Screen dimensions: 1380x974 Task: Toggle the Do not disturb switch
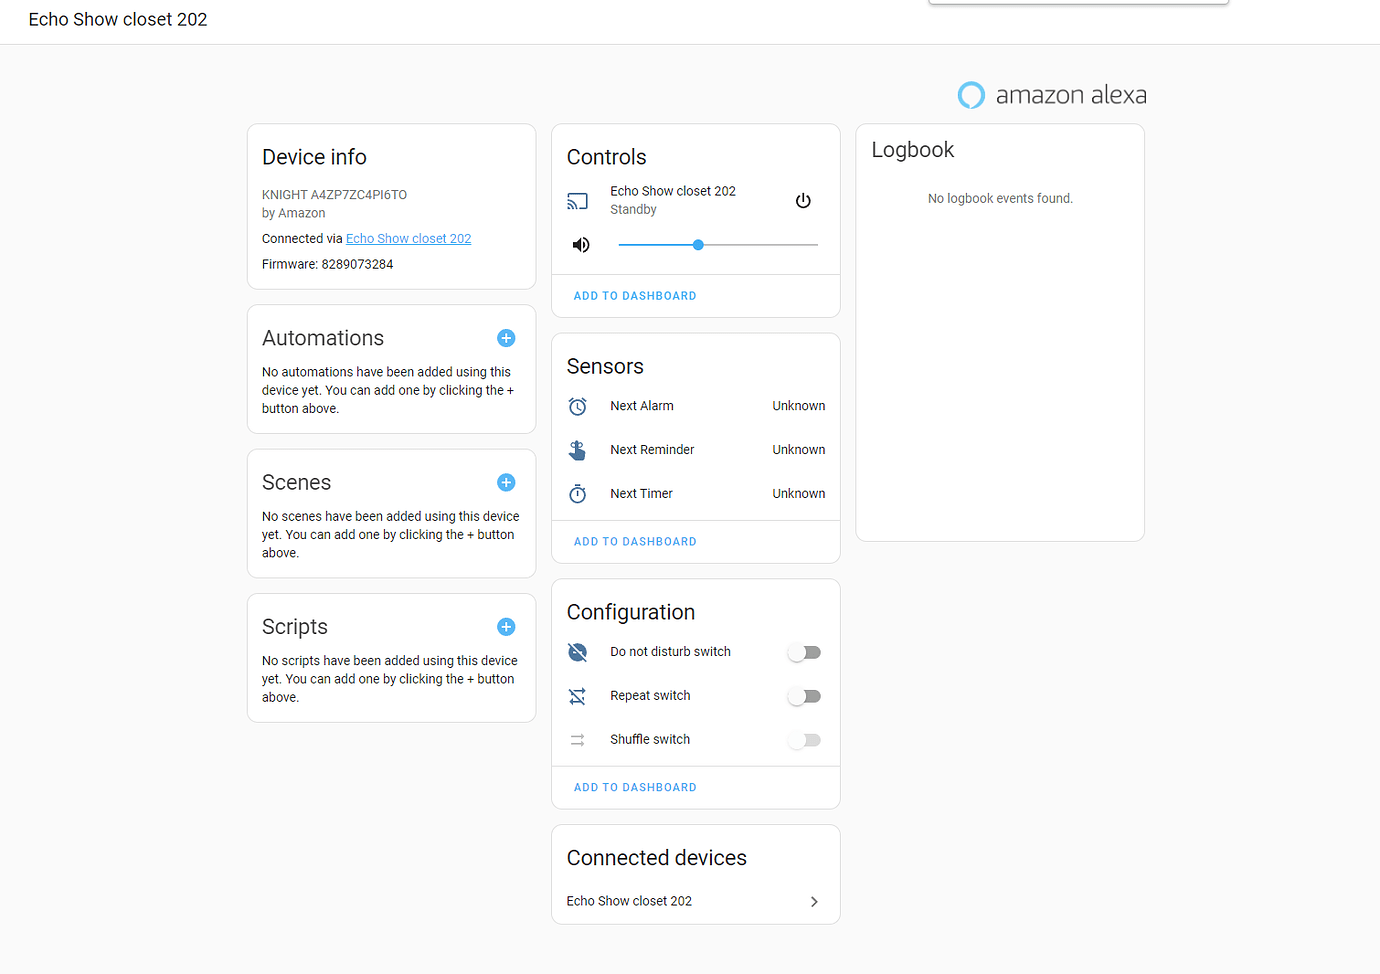804,652
